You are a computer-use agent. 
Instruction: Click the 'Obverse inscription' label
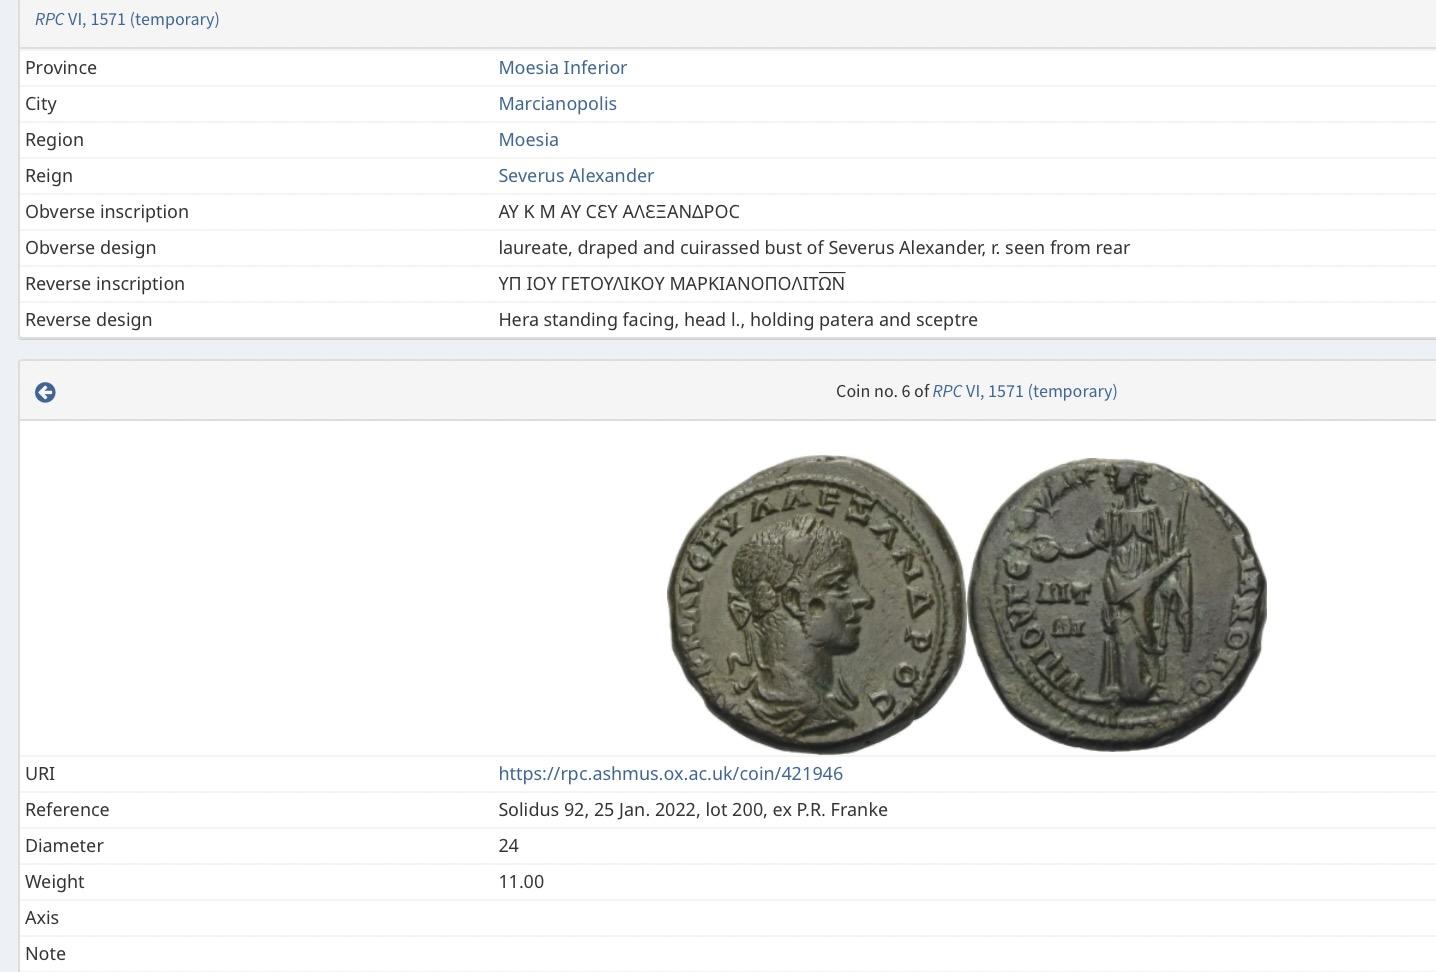[107, 211]
